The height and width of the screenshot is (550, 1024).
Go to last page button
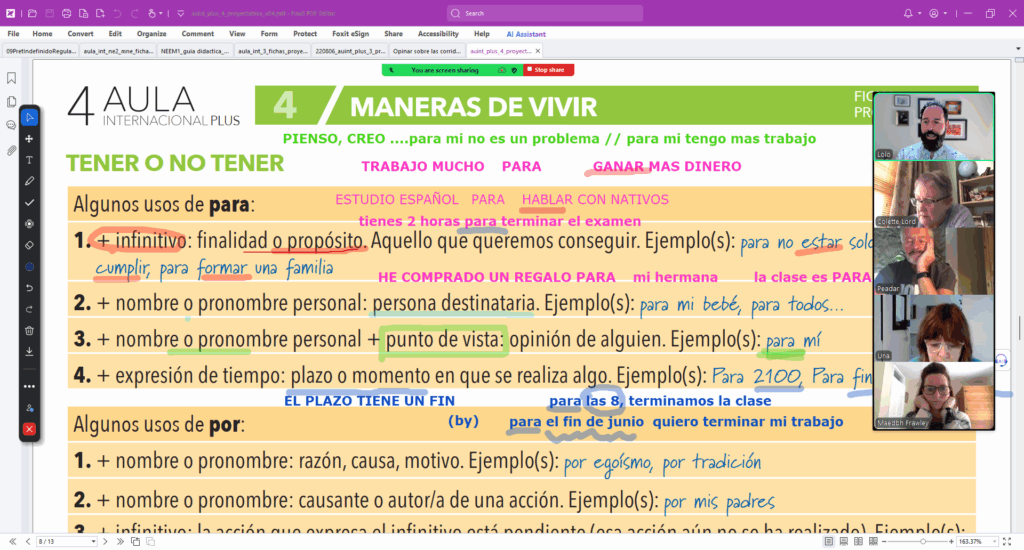point(120,542)
